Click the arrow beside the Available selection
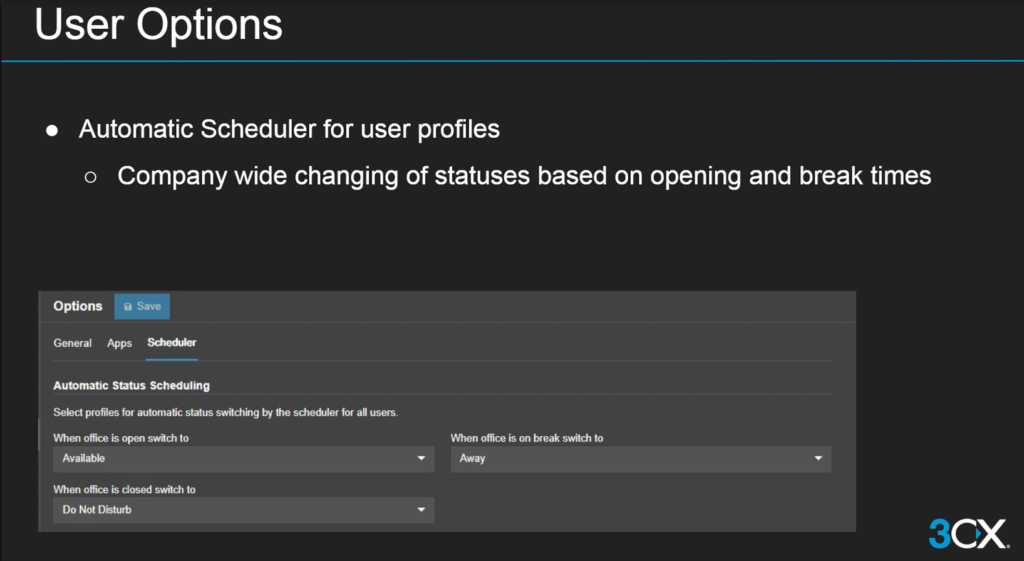This screenshot has height=561, width=1024. click(x=421, y=459)
